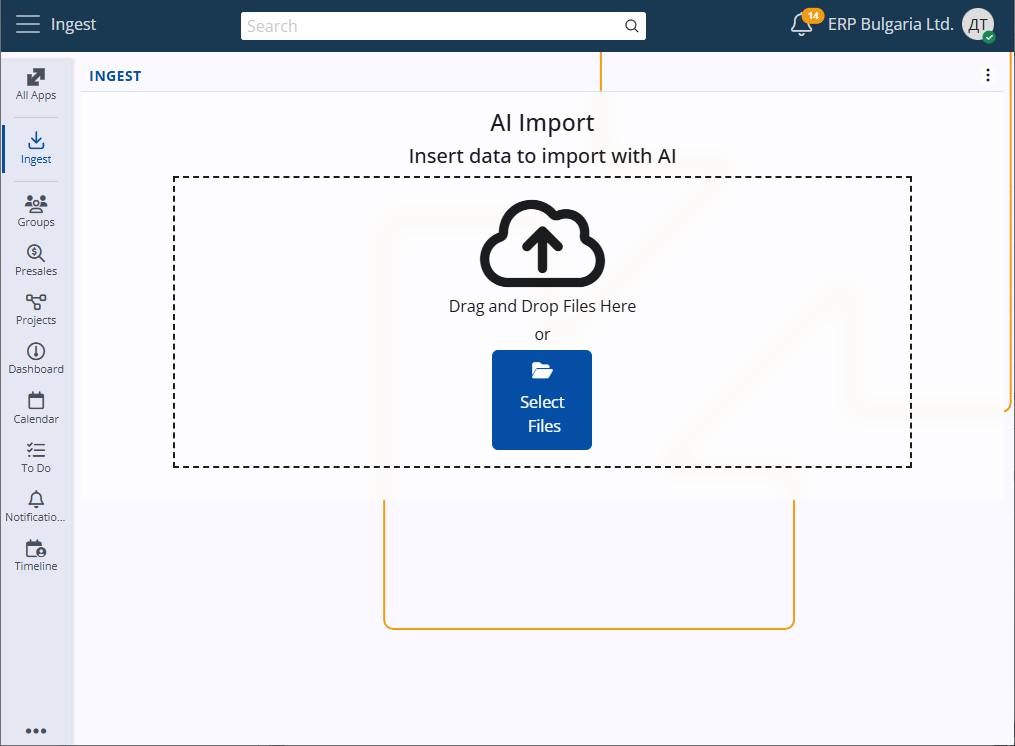This screenshot has height=746, width=1015.
Task: Open the hamburger navigation menu
Action: point(28,25)
